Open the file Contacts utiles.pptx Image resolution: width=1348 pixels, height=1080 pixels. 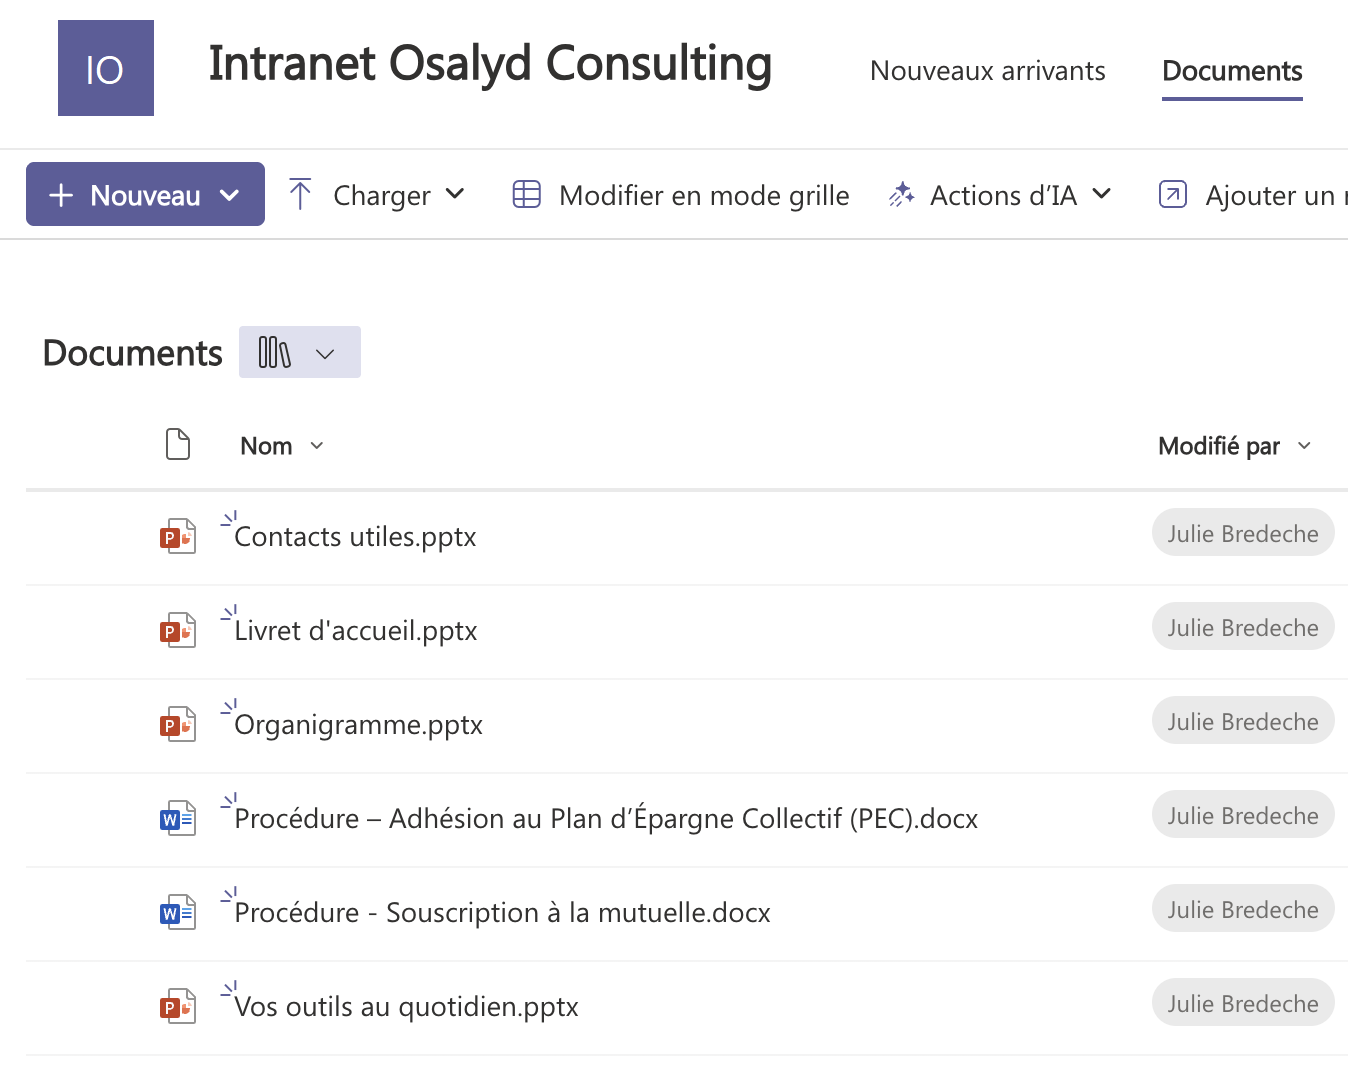355,535
